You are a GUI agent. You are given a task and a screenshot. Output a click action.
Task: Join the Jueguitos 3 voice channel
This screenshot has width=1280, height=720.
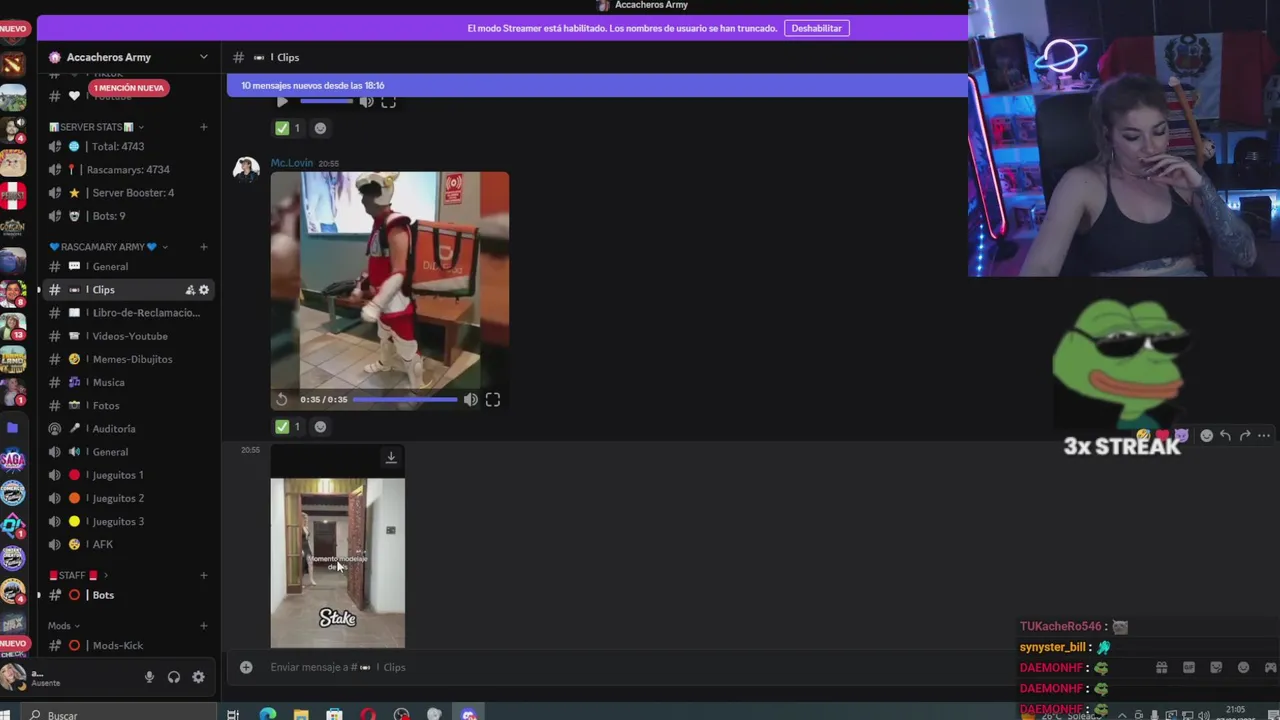(128, 521)
